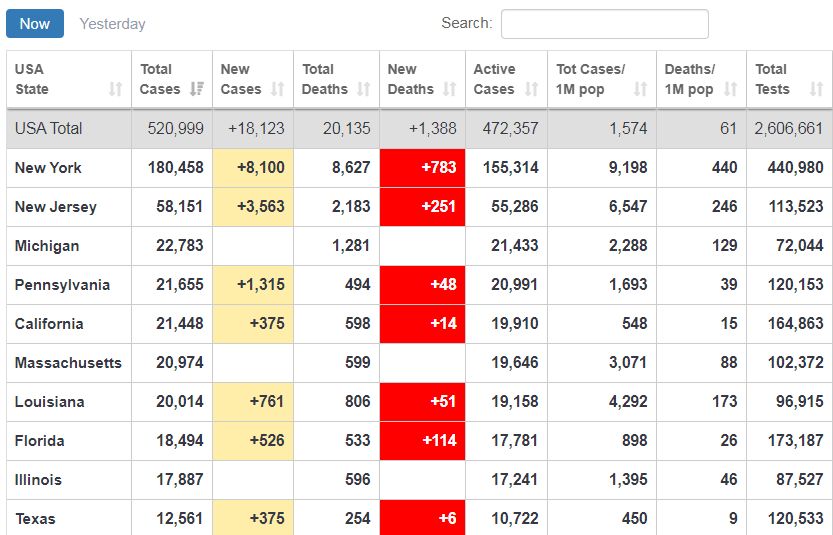Sort table by USA State column arrows

tap(115, 90)
